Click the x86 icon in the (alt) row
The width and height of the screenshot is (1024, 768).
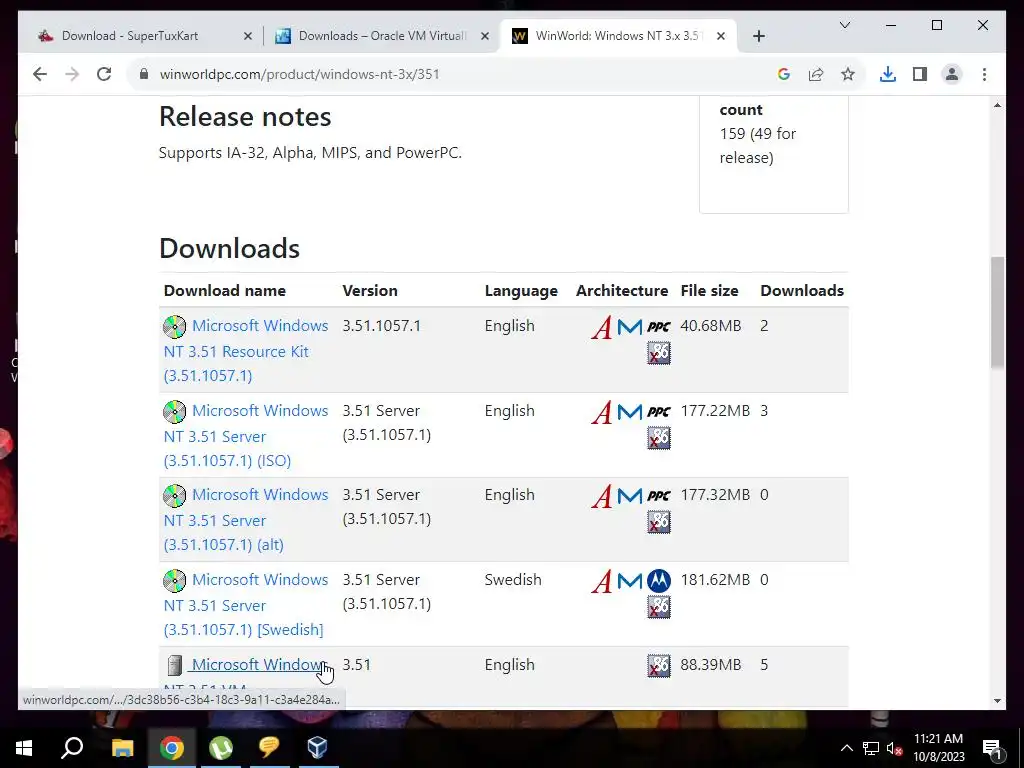659,522
